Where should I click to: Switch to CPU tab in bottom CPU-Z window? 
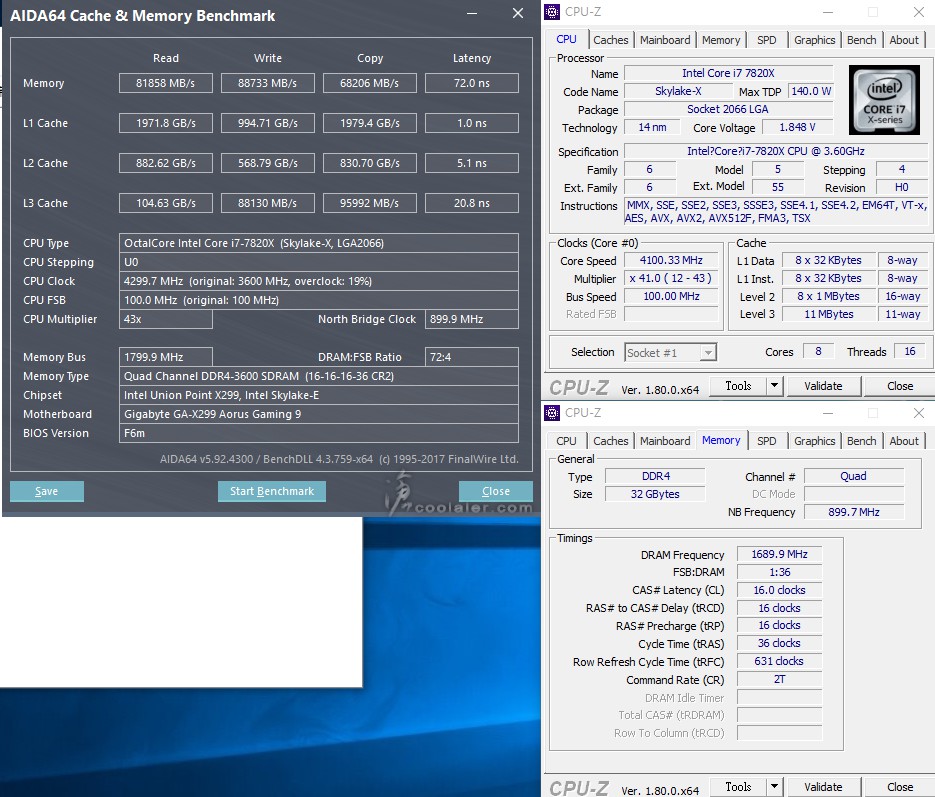point(566,441)
